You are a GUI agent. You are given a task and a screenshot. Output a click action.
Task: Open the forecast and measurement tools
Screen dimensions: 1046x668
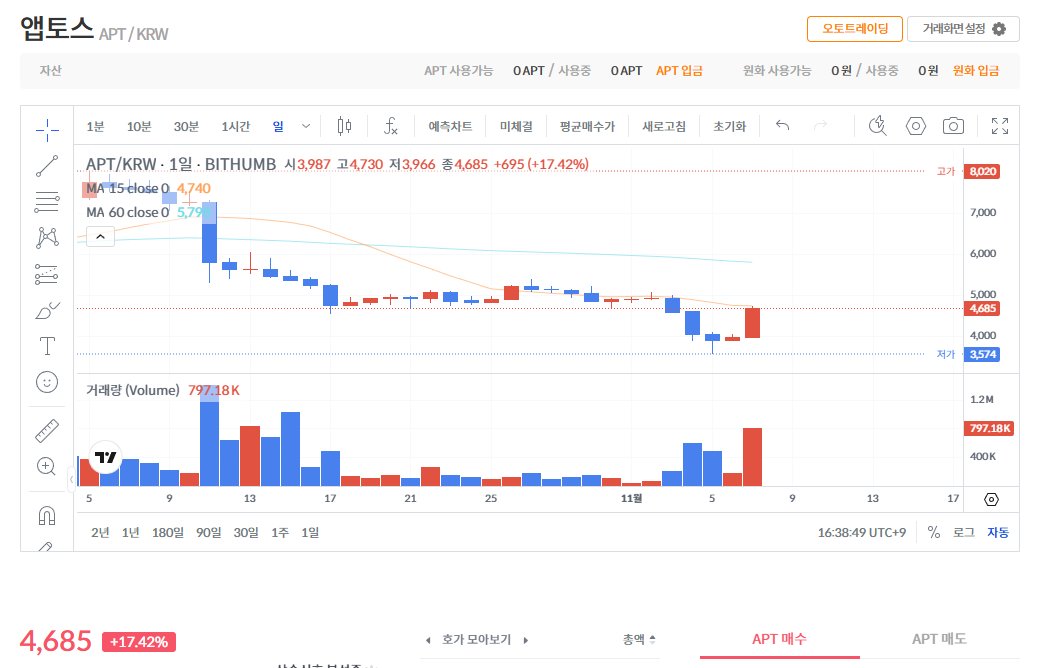click(x=47, y=274)
